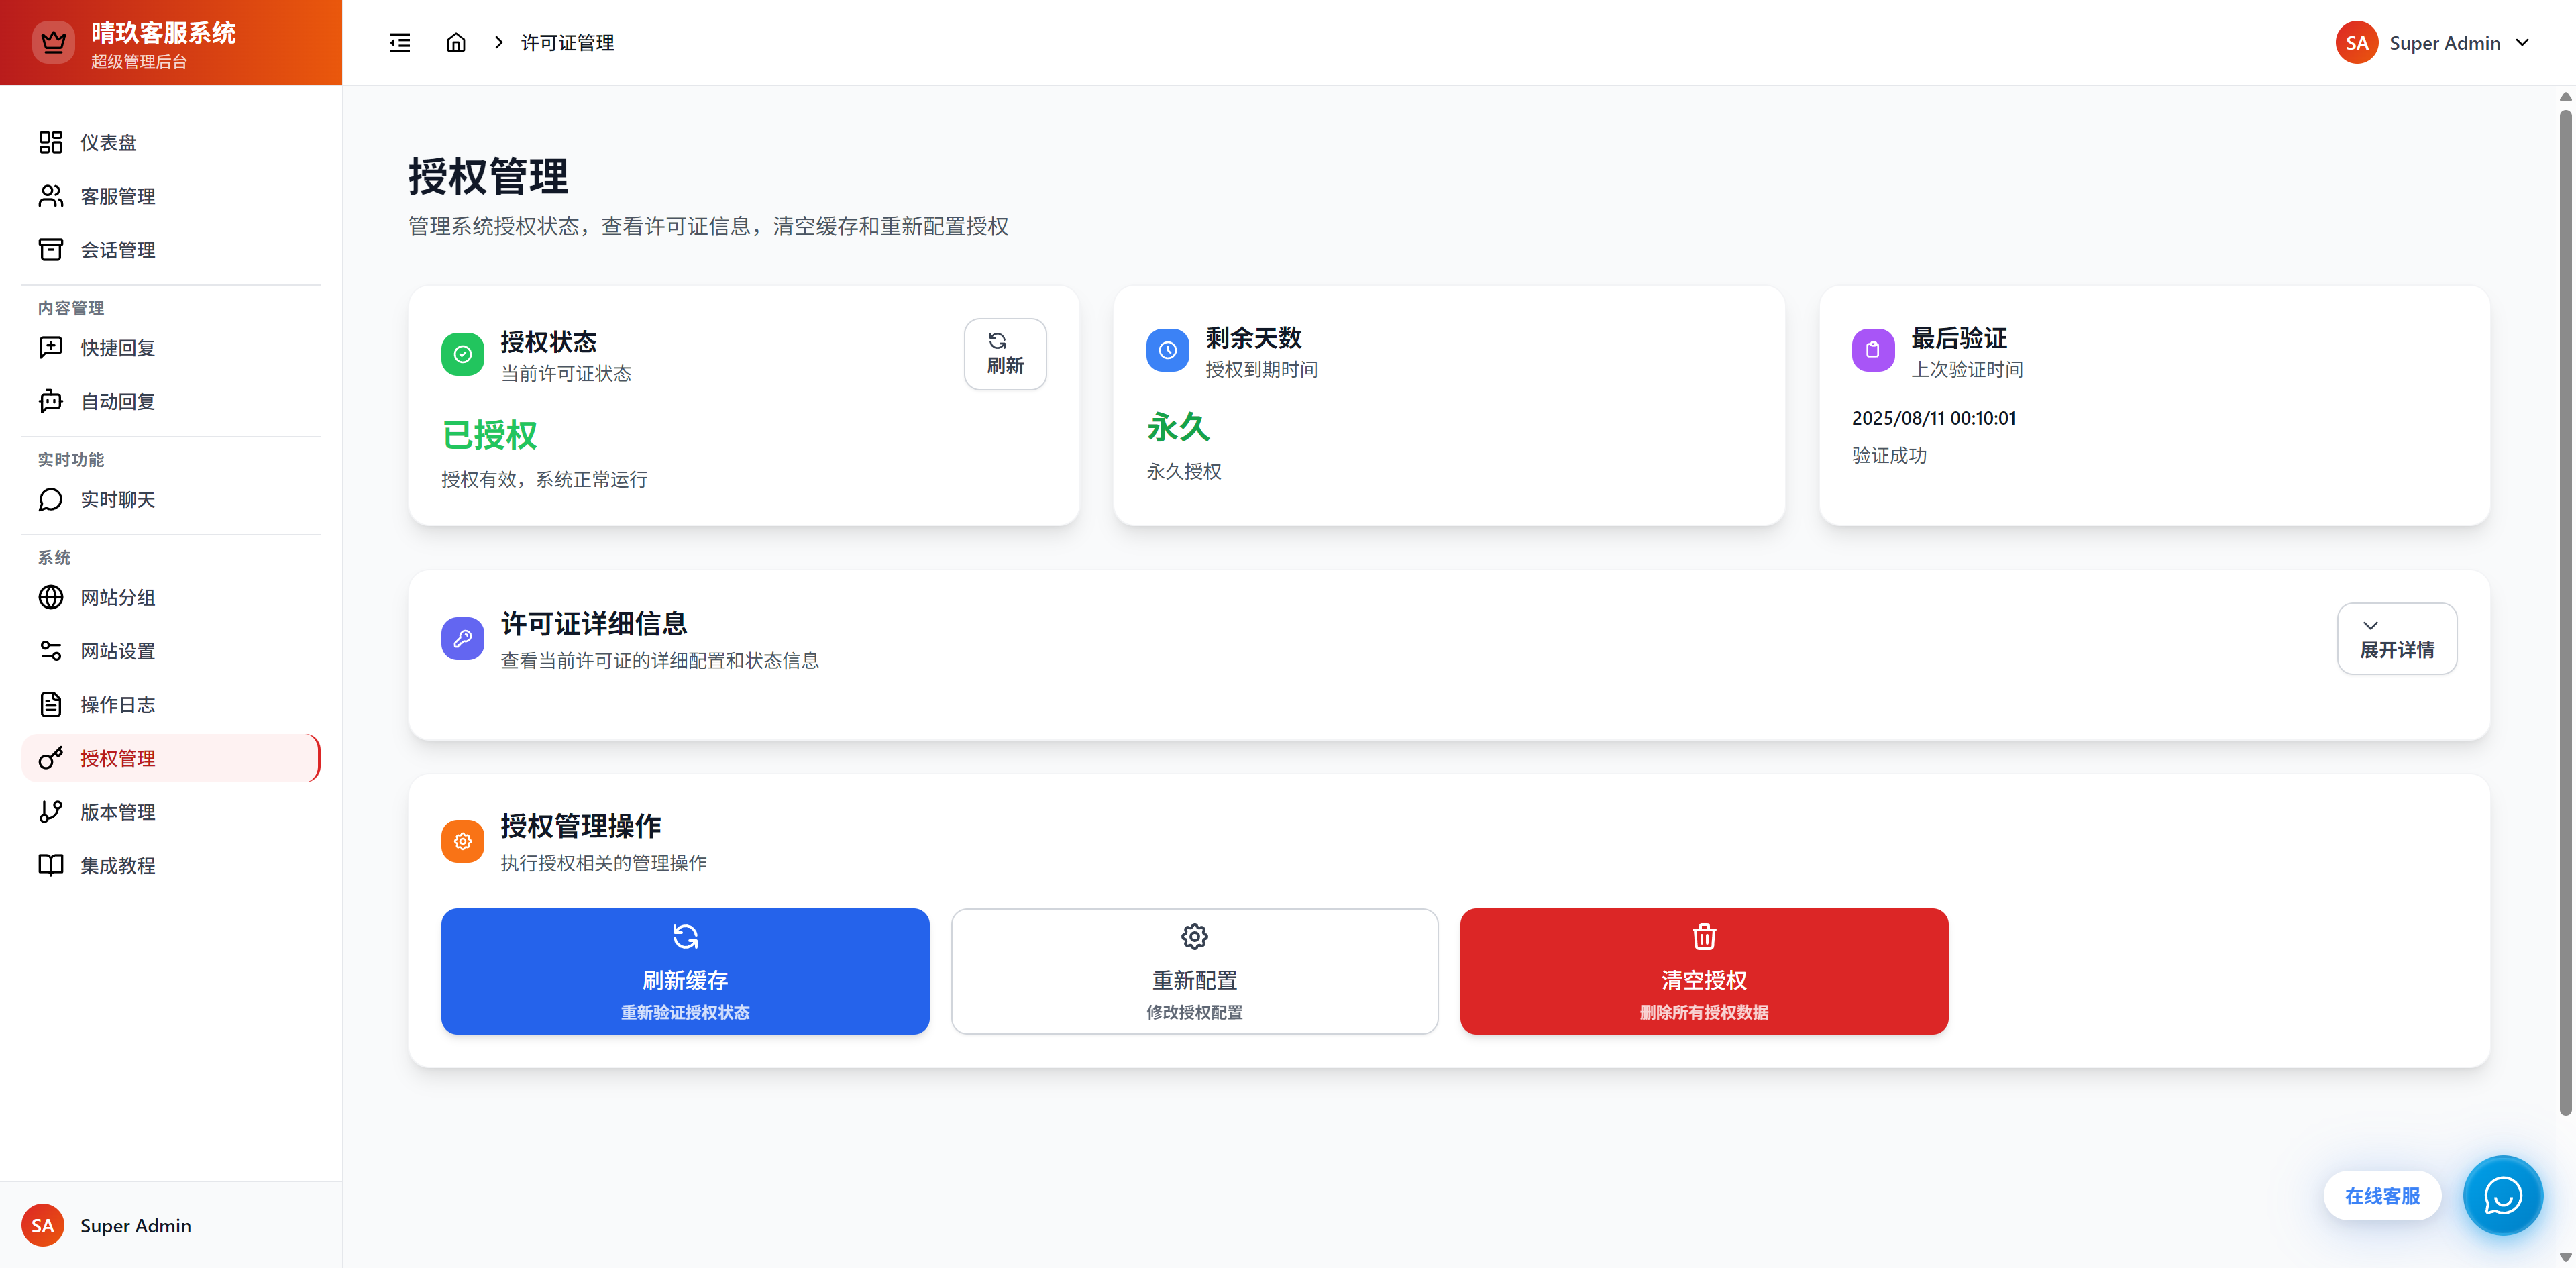
Task: Click the red 清空授权 button
Action: point(1703,971)
